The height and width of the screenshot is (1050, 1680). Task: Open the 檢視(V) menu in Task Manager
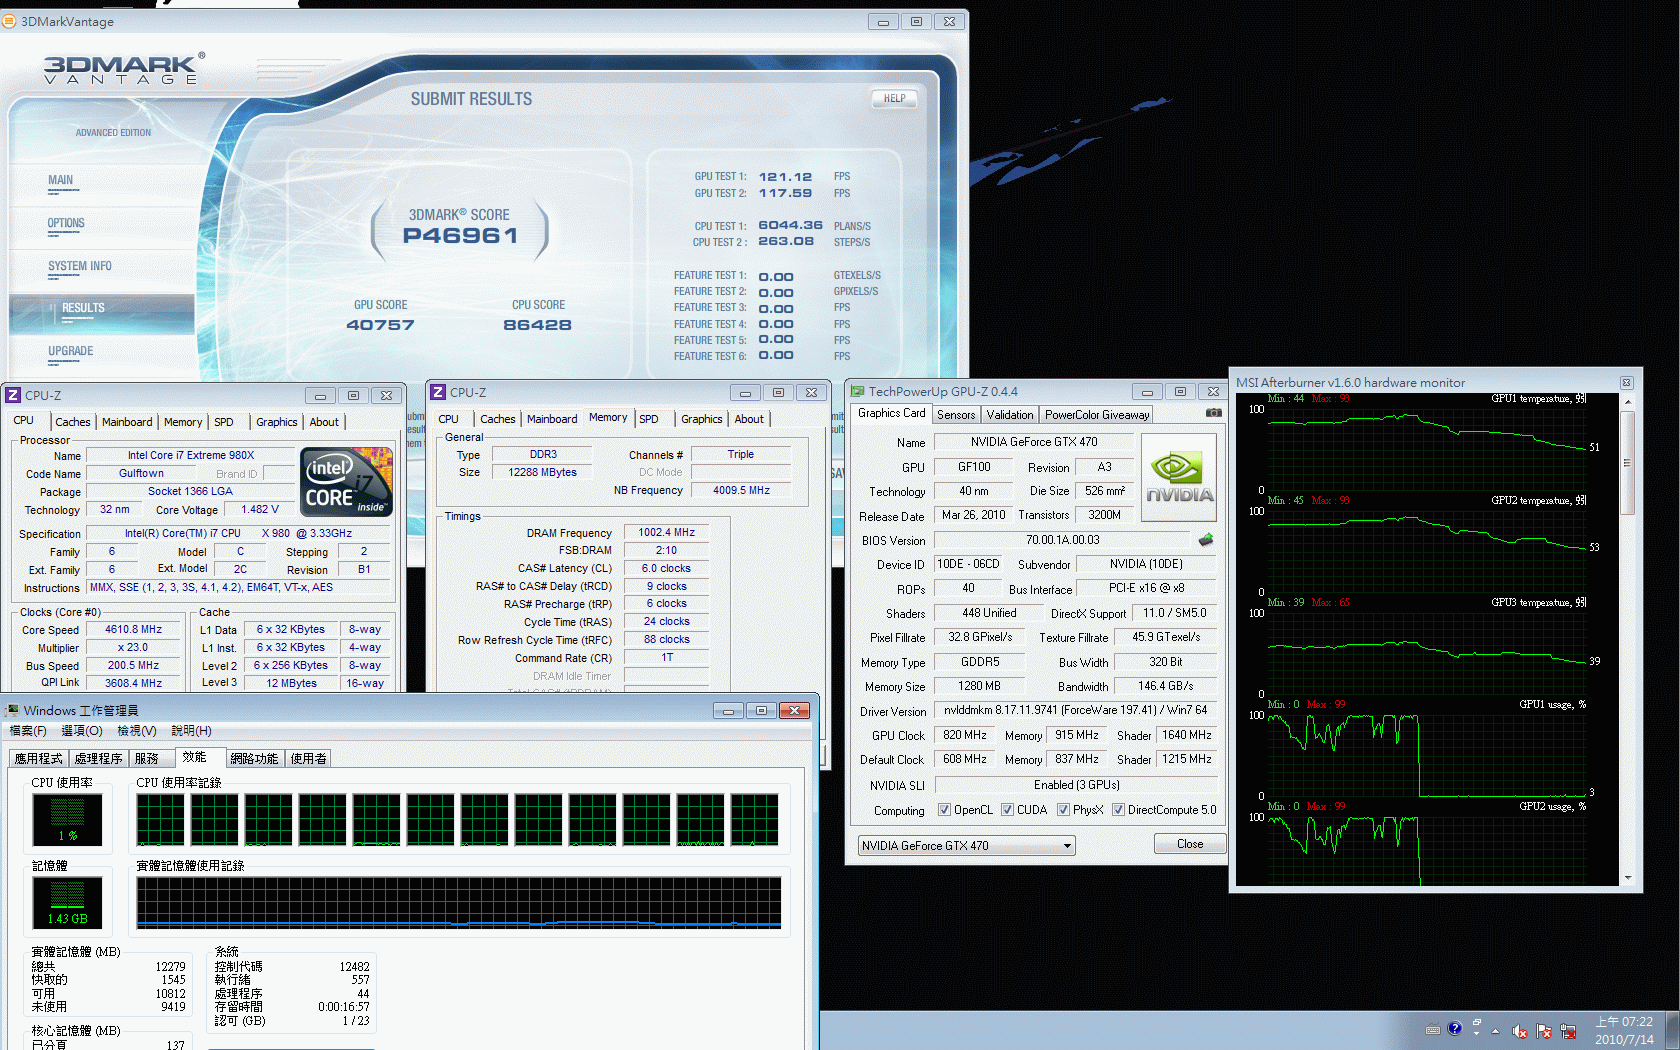[x=136, y=731]
